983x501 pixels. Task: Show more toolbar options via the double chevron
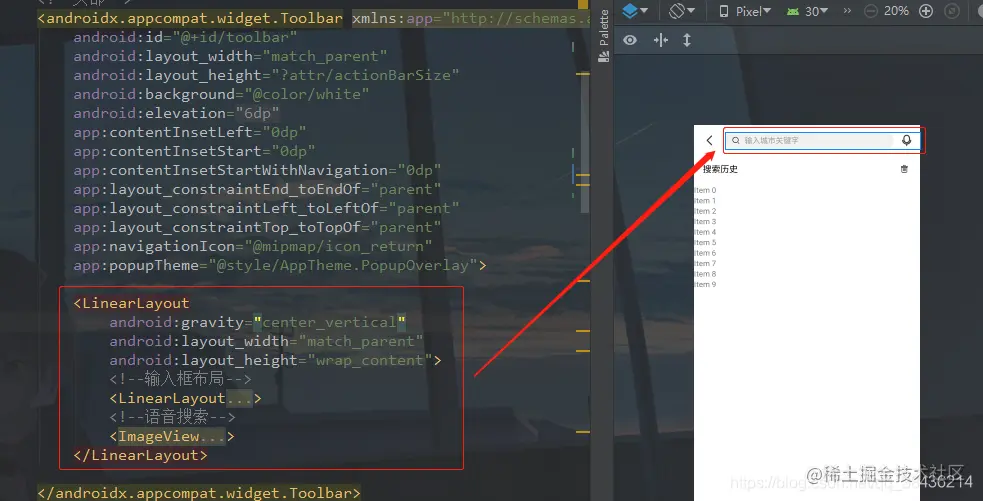click(x=846, y=11)
